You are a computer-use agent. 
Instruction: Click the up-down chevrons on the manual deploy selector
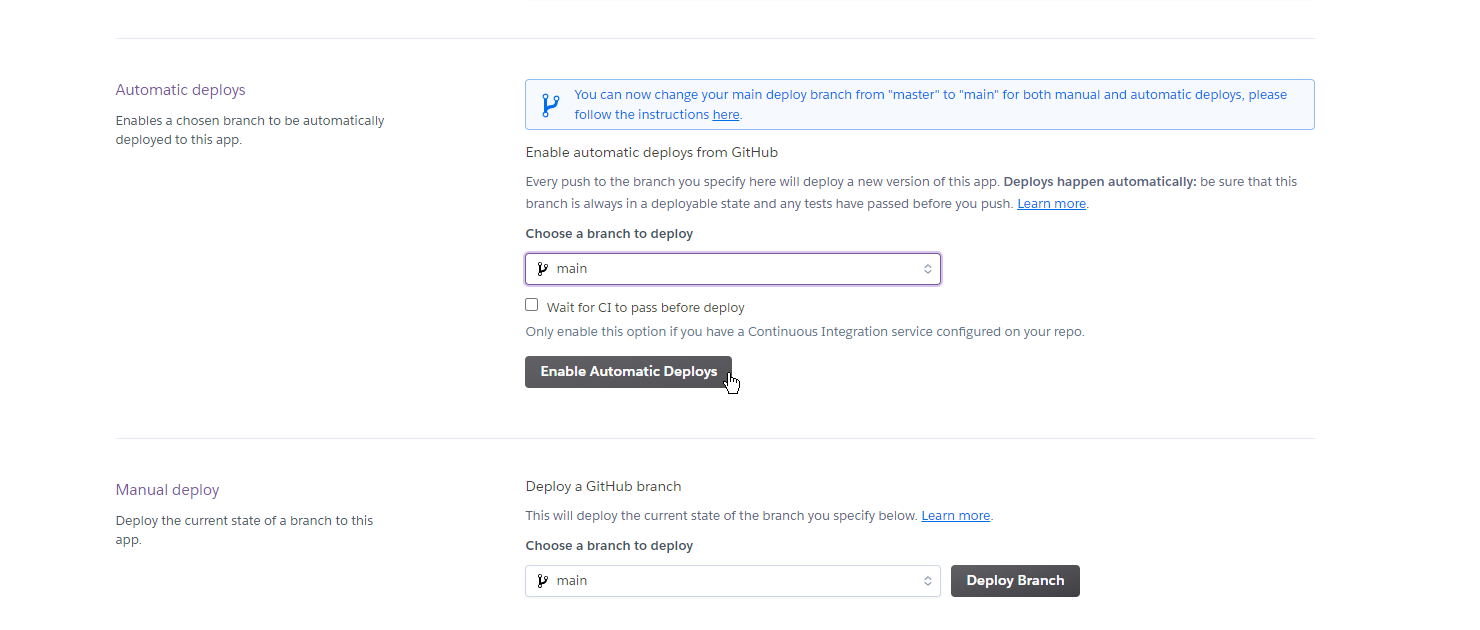[x=927, y=580]
